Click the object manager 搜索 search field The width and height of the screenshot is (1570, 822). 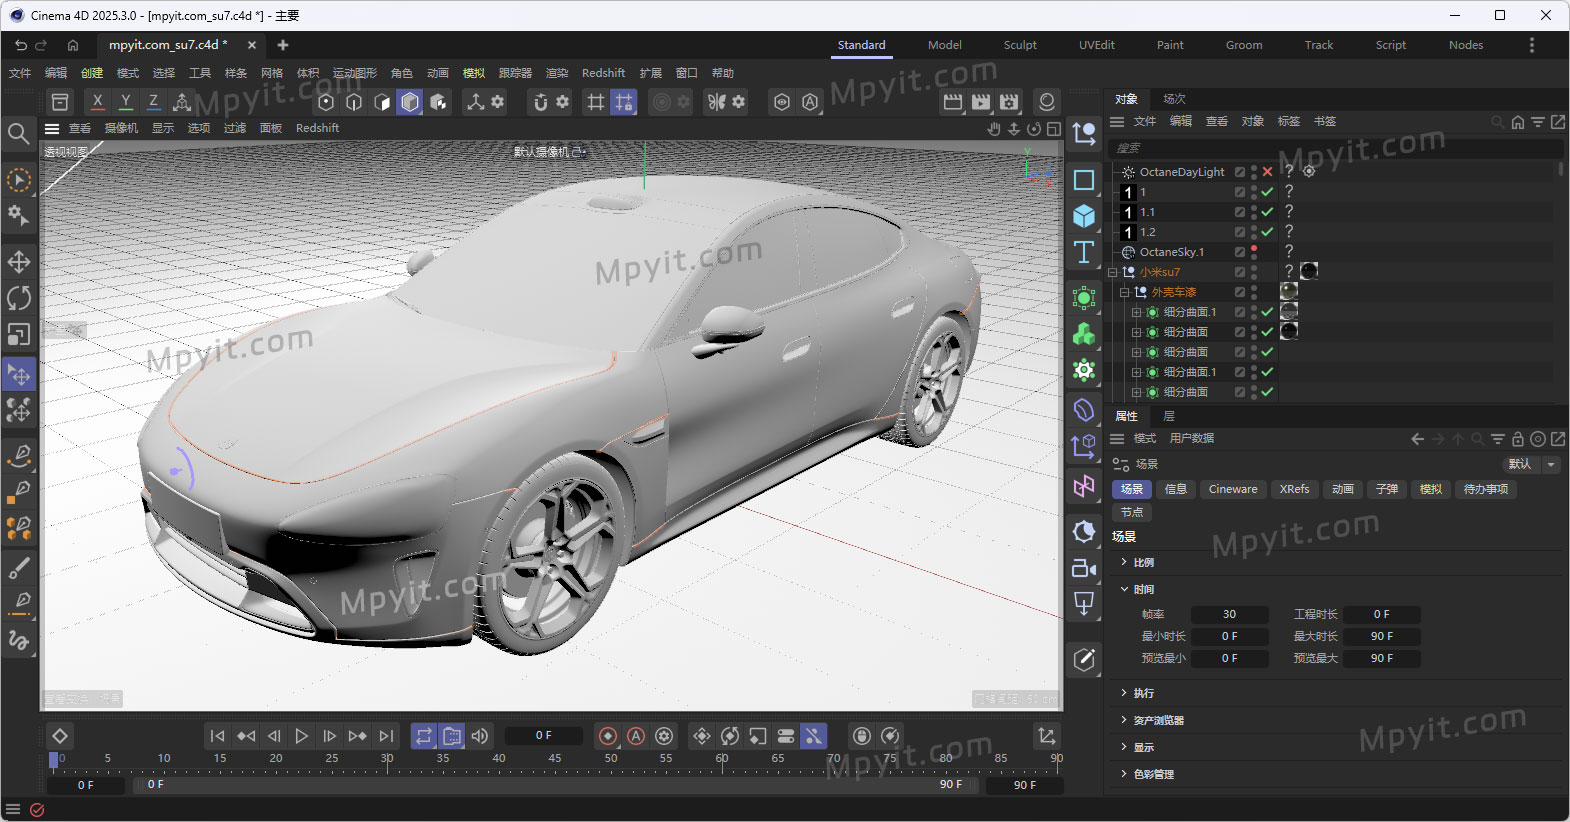[1334, 148]
